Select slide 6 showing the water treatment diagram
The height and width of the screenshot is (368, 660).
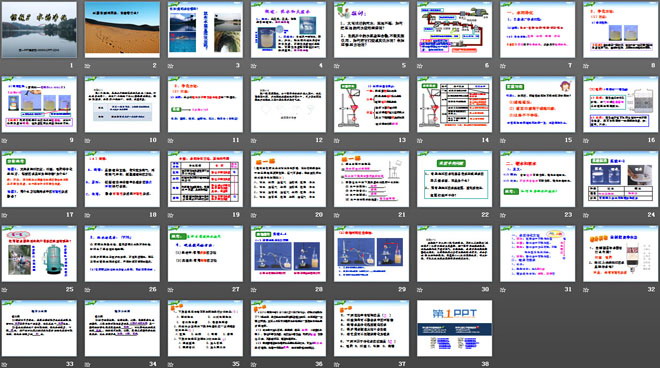(455, 29)
